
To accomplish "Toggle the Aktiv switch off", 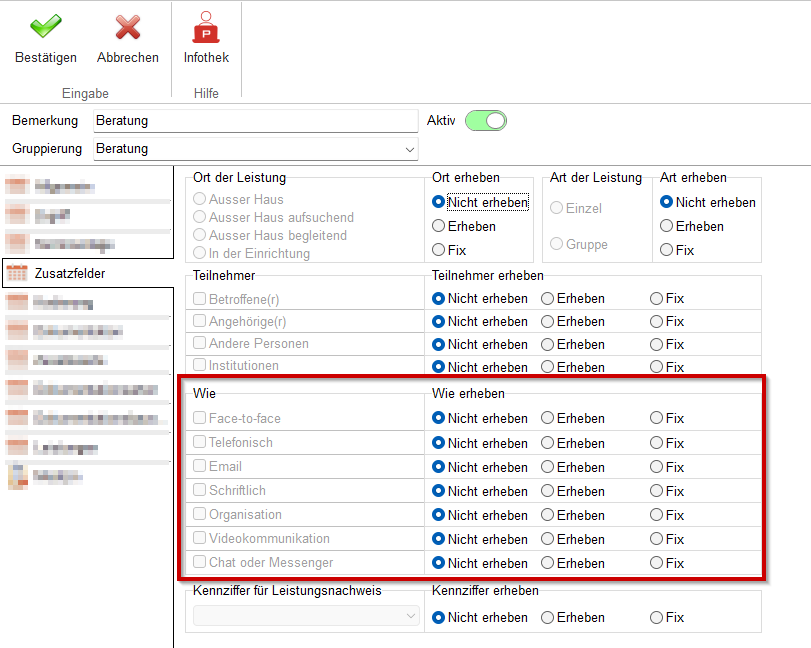I will (486, 120).
